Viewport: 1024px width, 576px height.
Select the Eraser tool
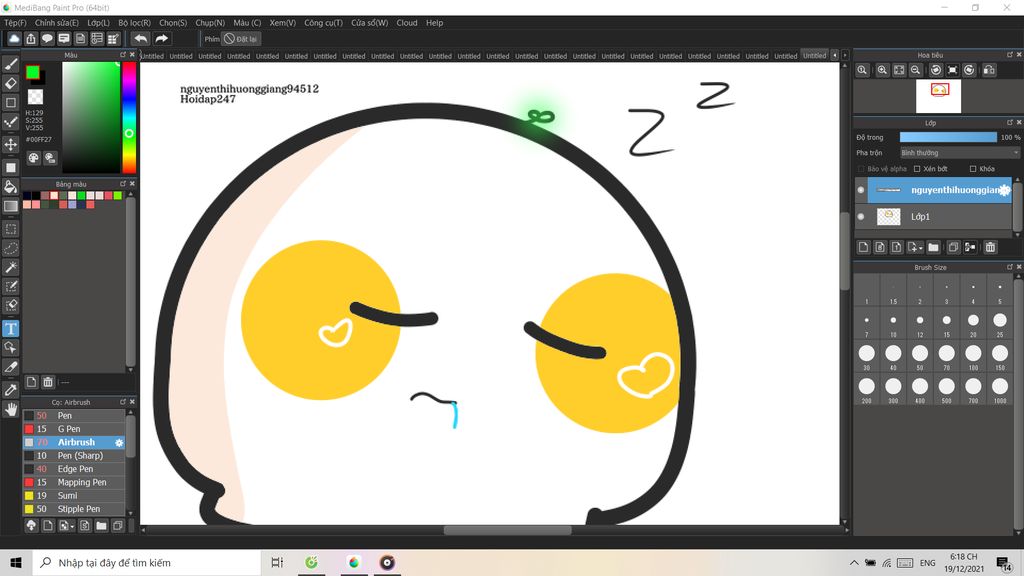pyautogui.click(x=10, y=83)
